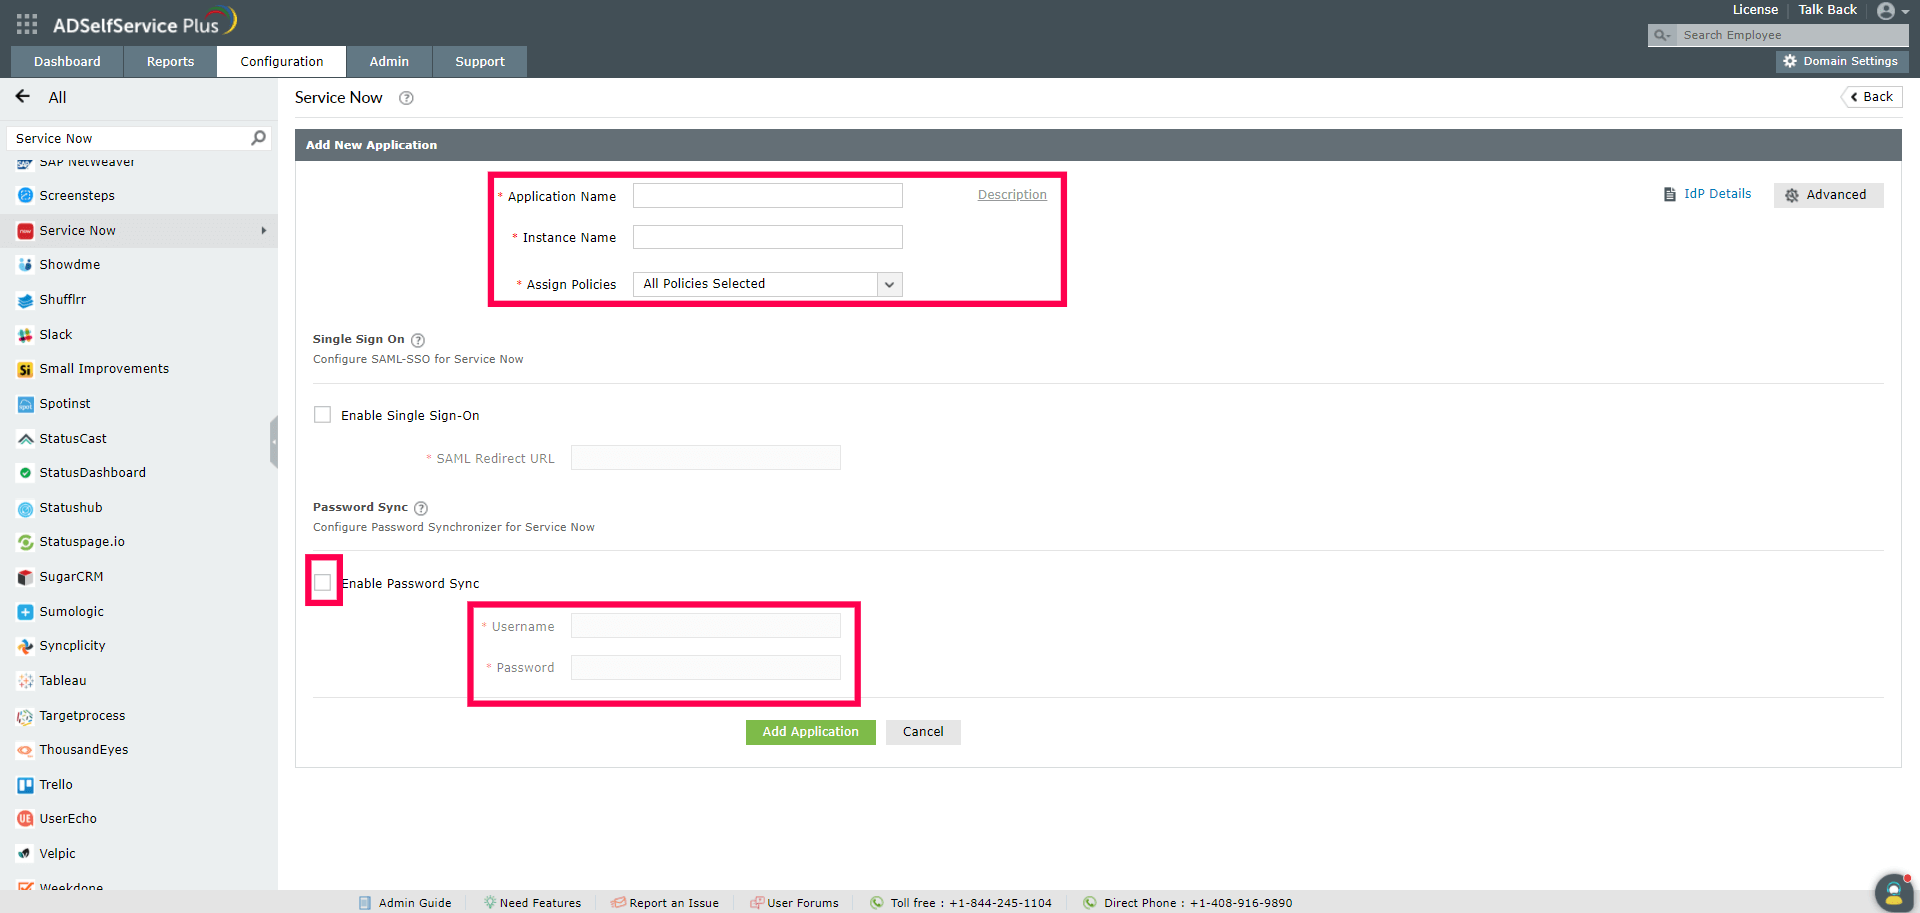The width and height of the screenshot is (1920, 913).
Task: Expand the Service Now sidebar entry chevron
Action: (264, 230)
